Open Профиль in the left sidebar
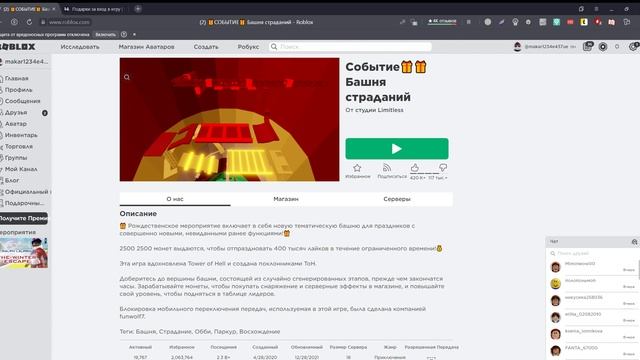The width and height of the screenshot is (640, 360). click(x=18, y=90)
